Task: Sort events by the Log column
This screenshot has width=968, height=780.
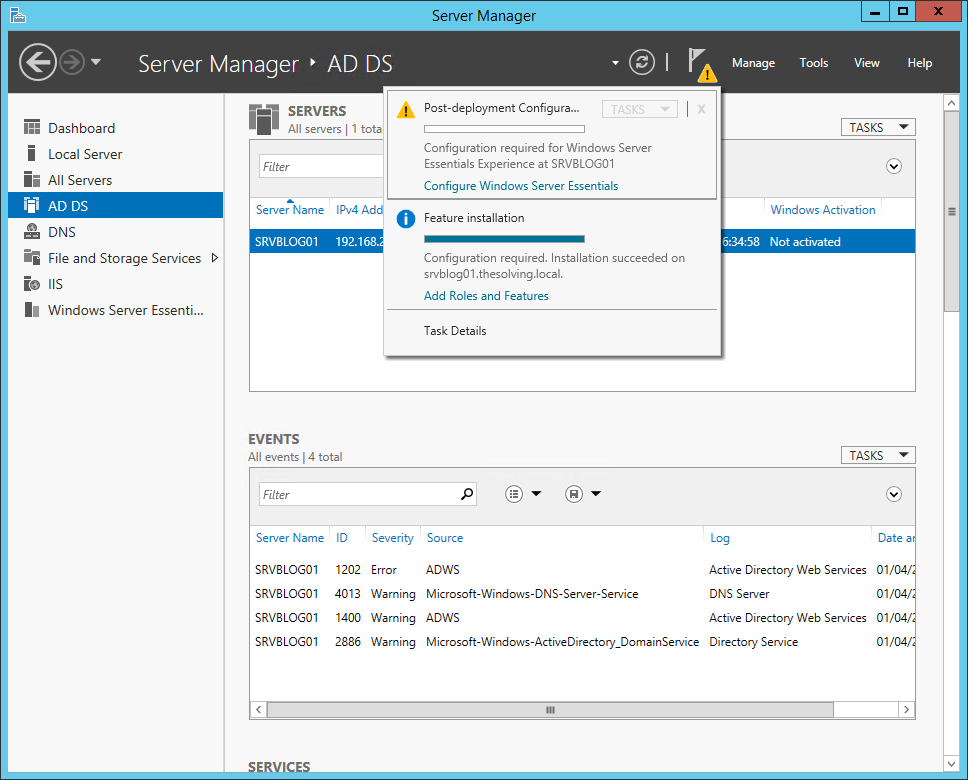Action: point(719,538)
